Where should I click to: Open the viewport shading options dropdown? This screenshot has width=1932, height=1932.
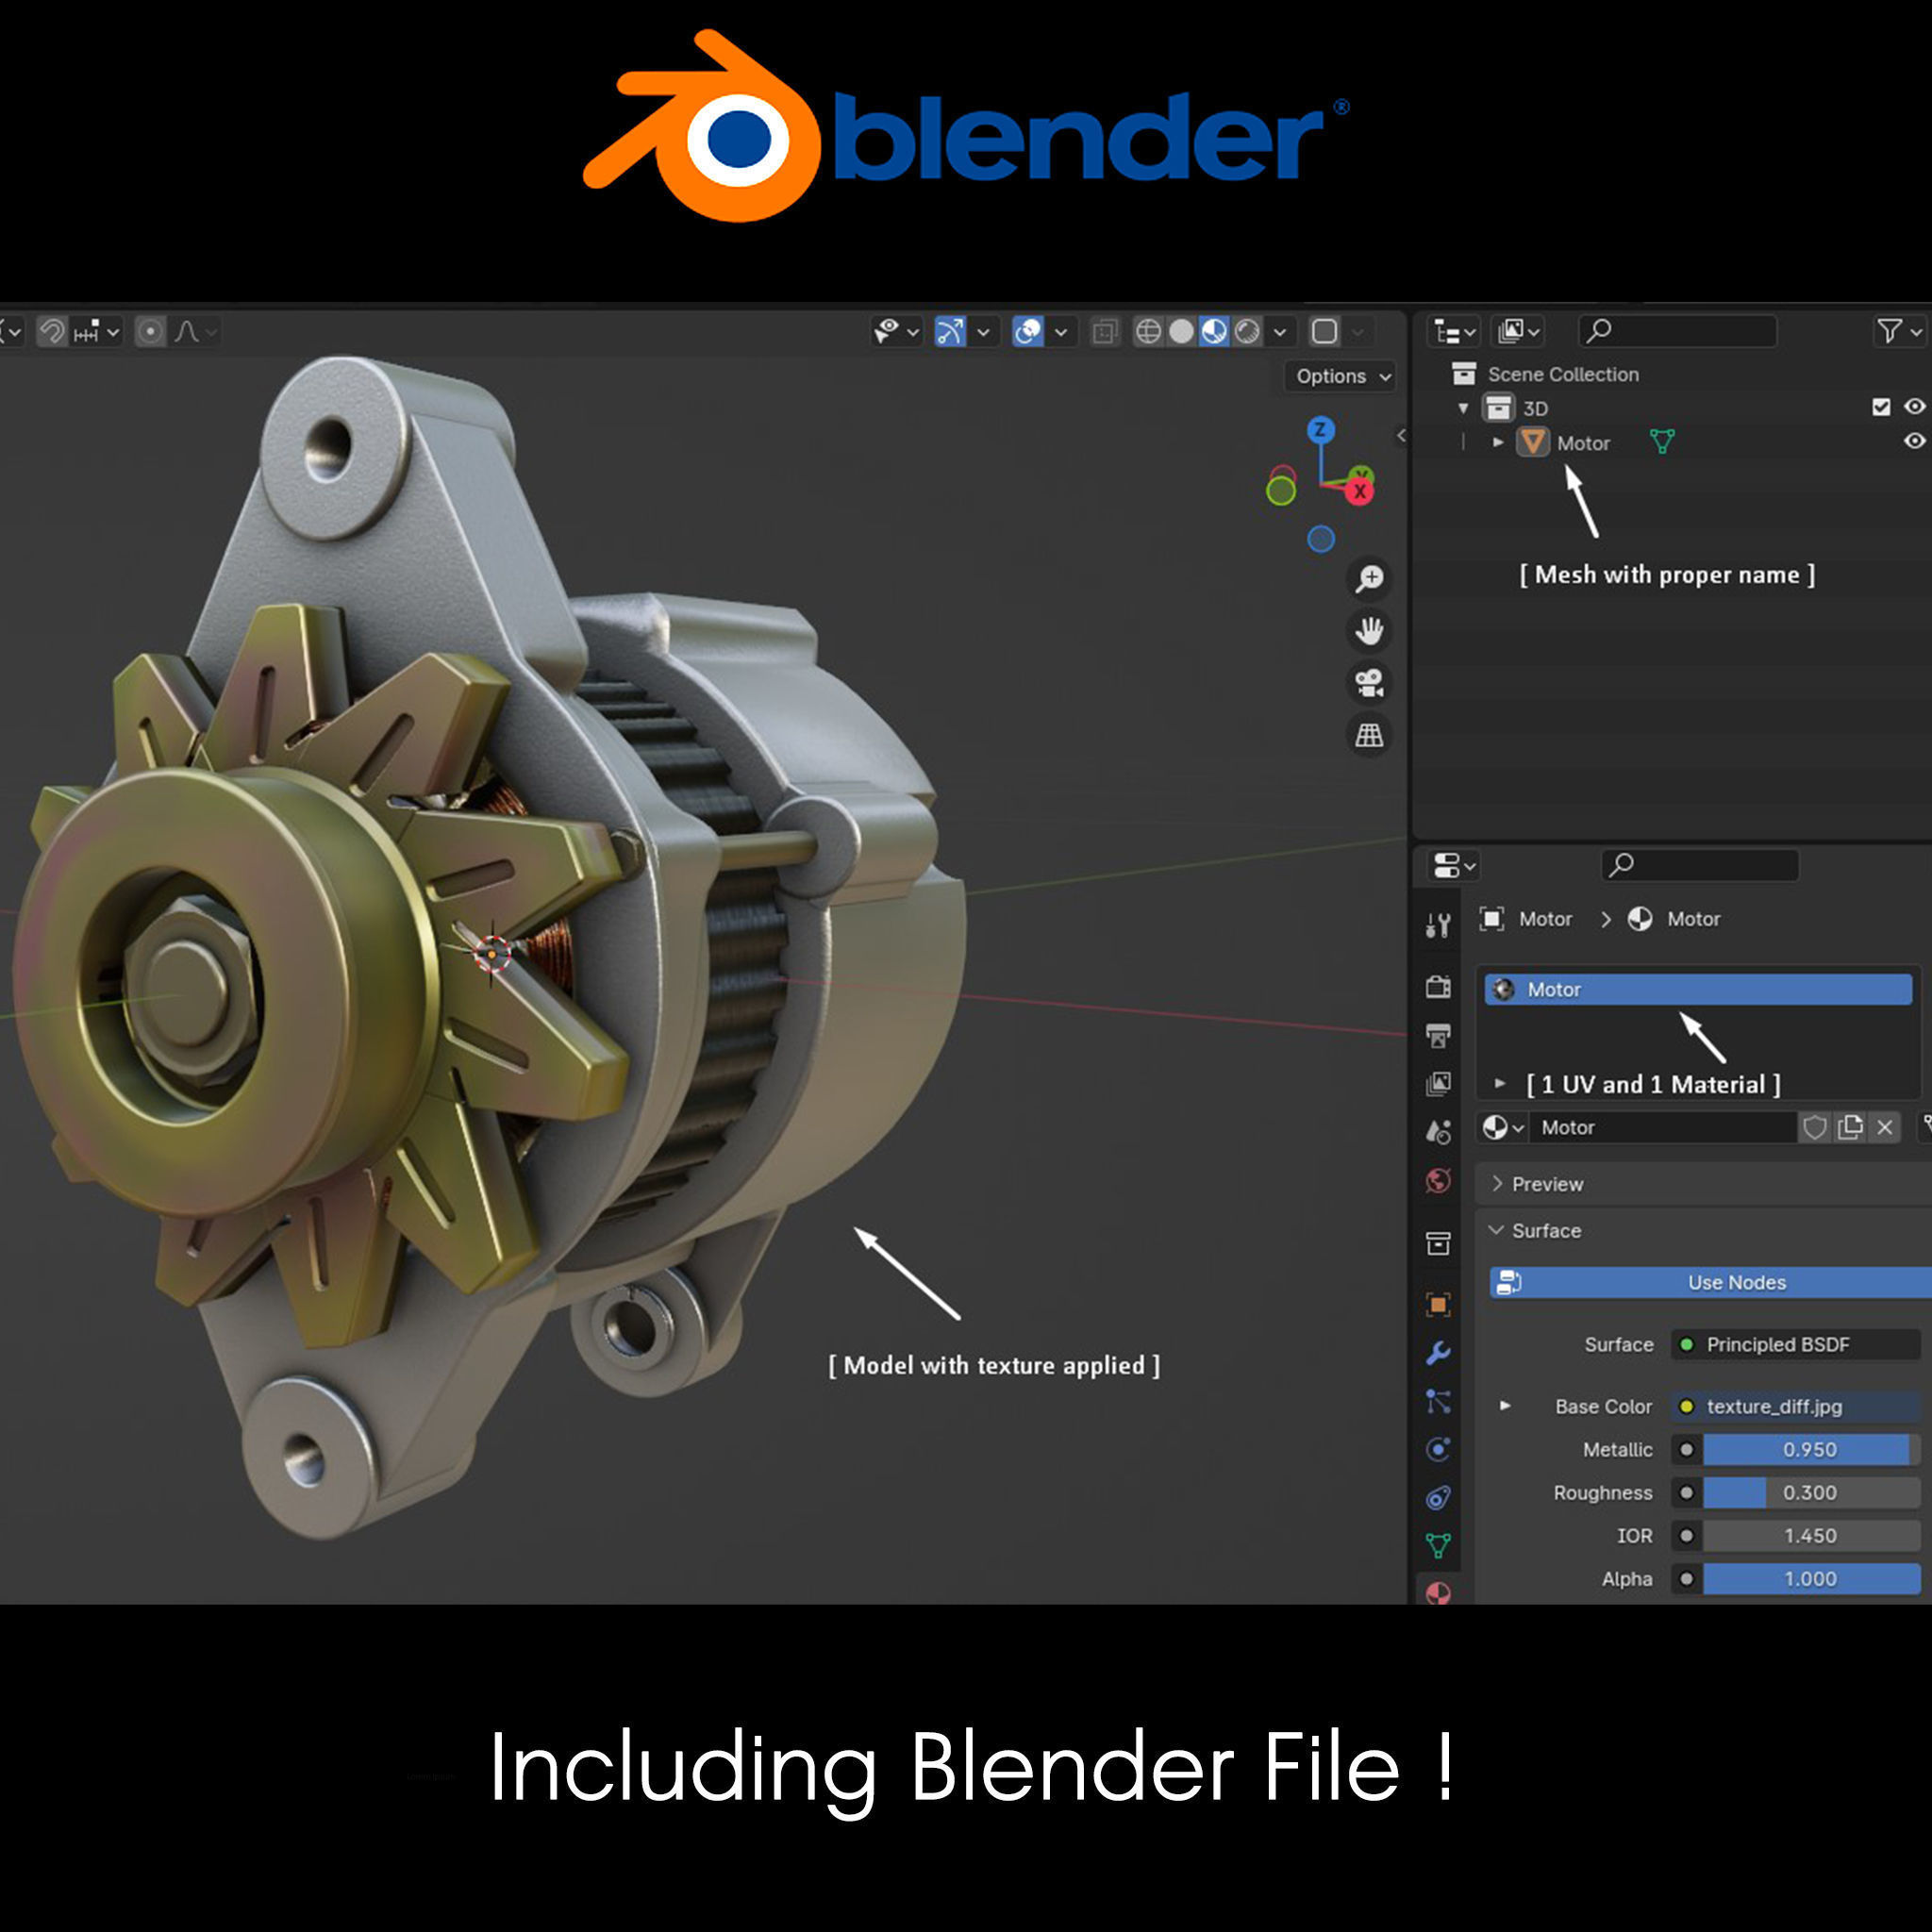click(x=1279, y=331)
